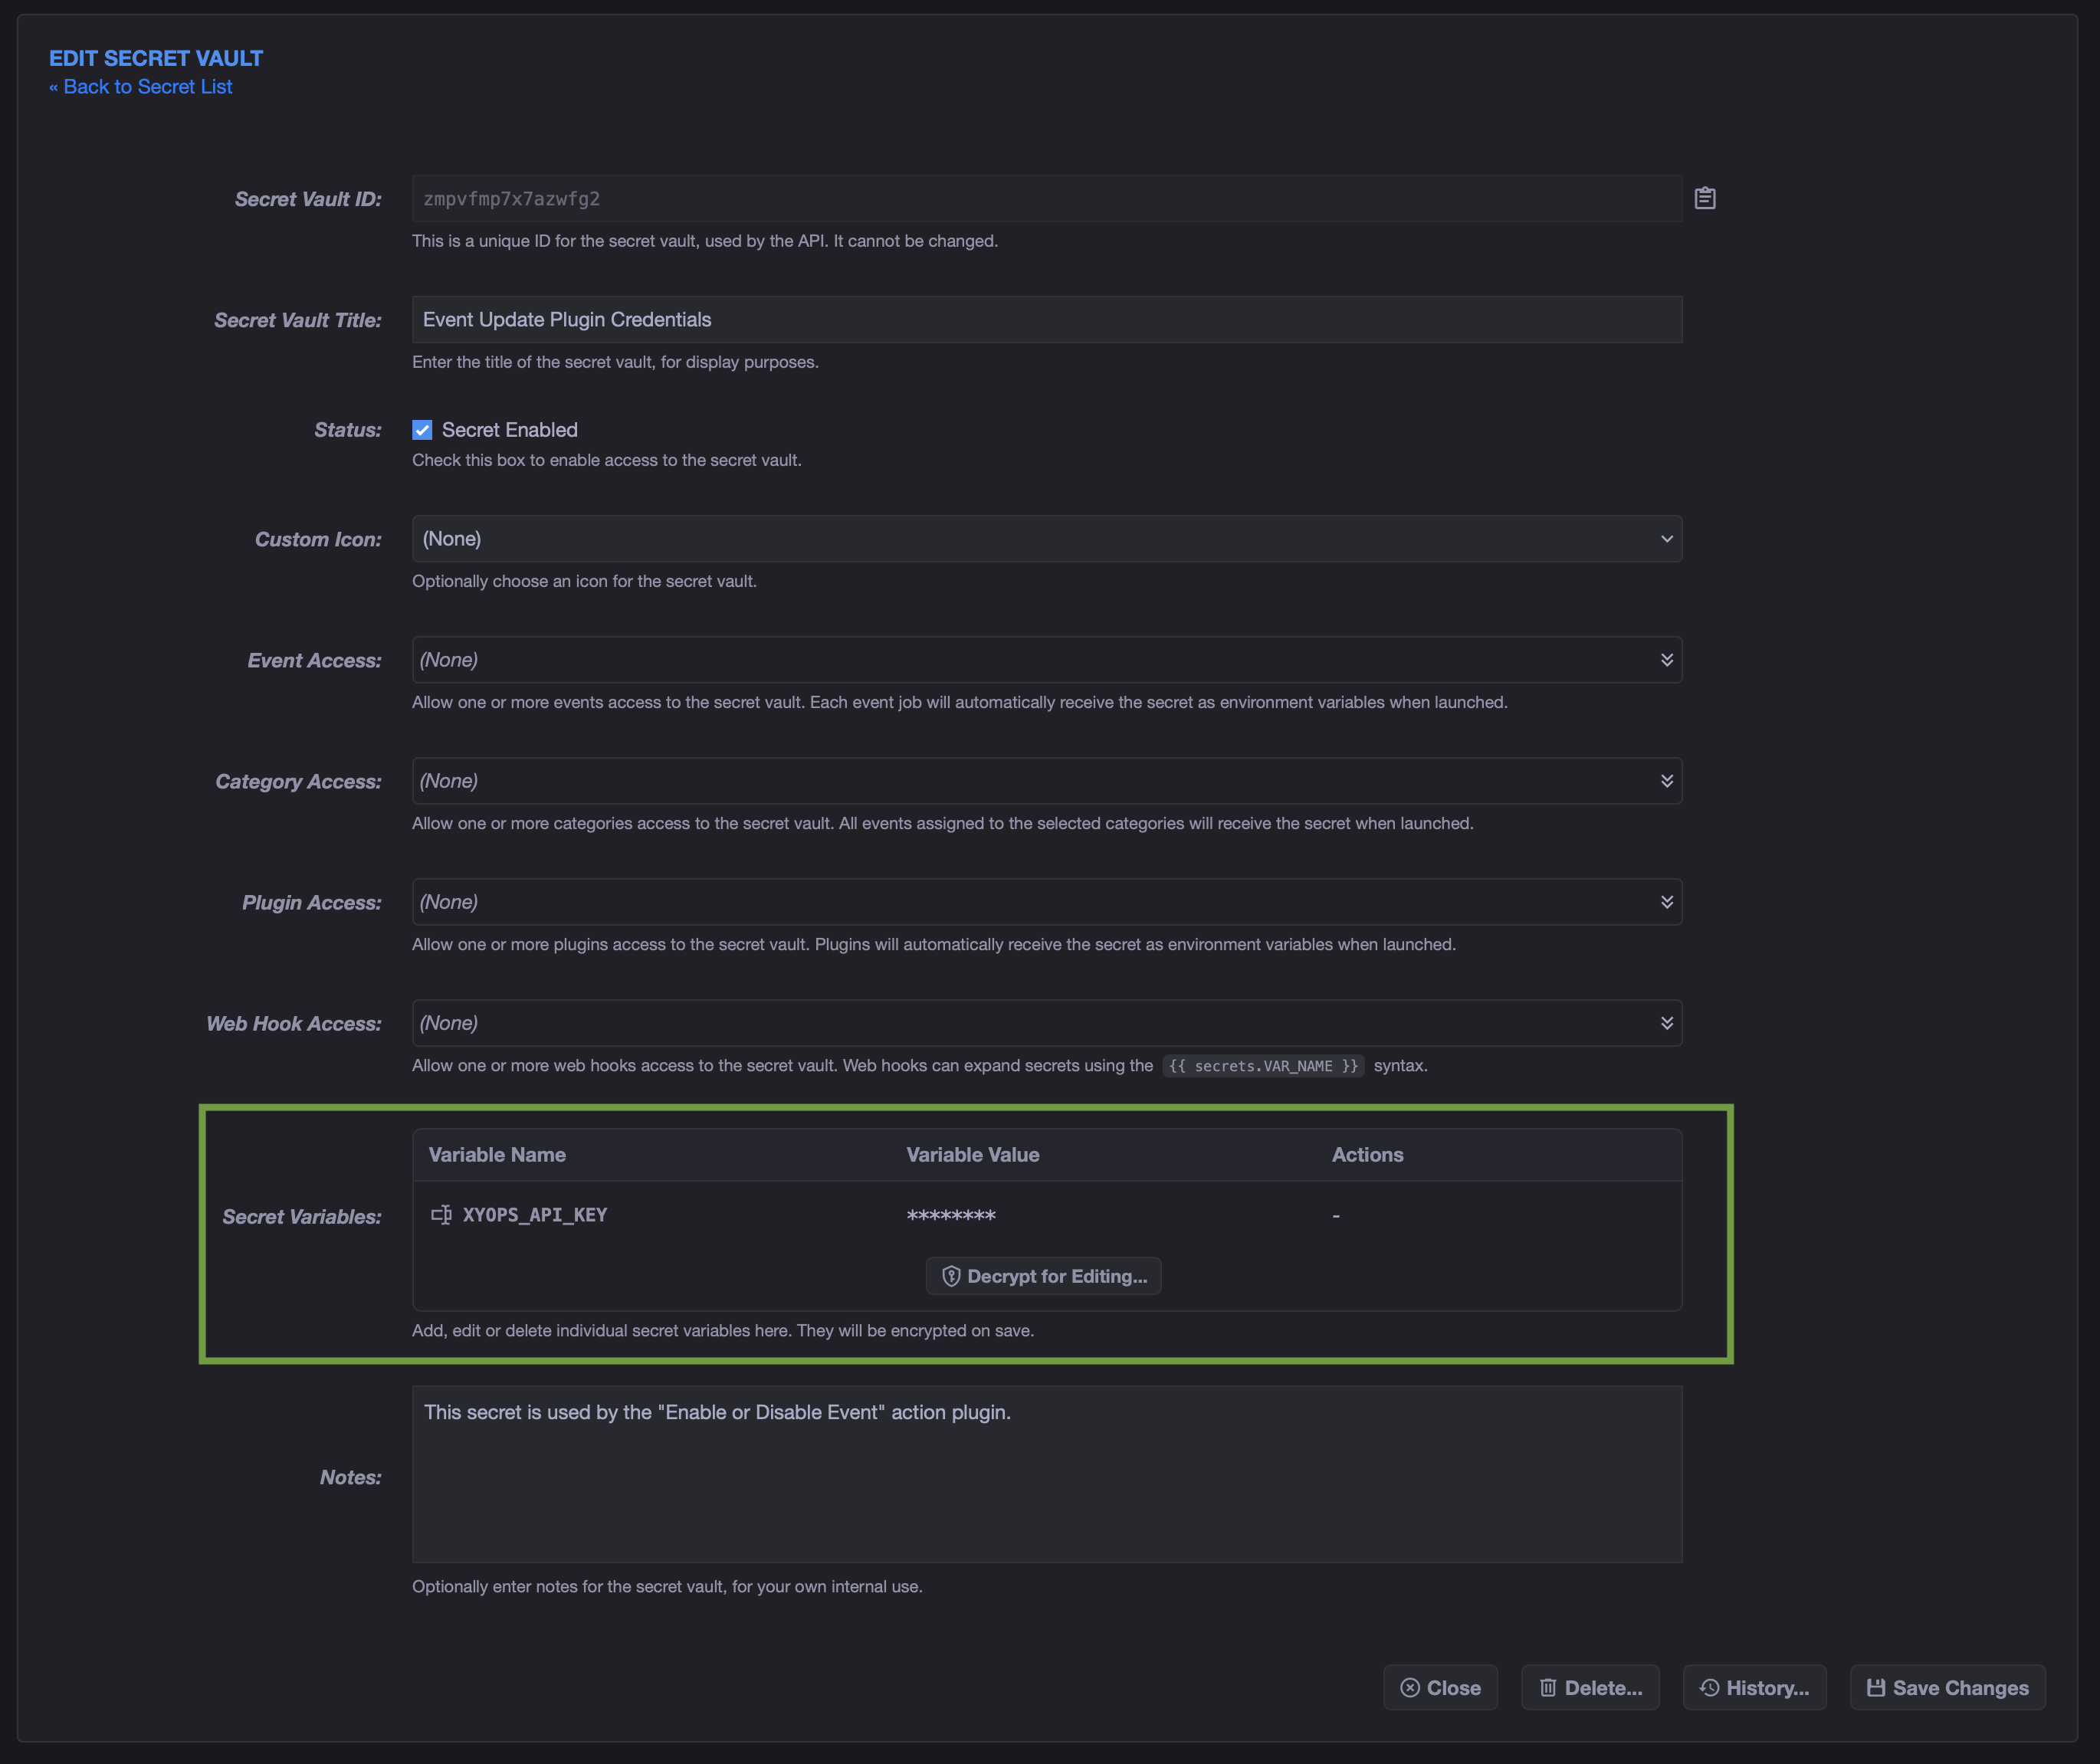
Task: Open the Plugin Access multi-select
Action: (x=1047, y=902)
